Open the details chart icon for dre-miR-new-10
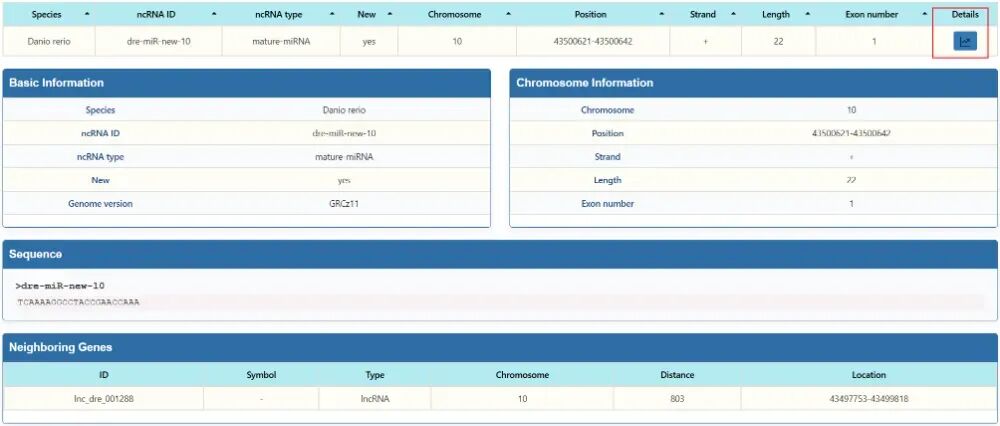Viewport: 1000px width, 426px height. click(x=965, y=42)
